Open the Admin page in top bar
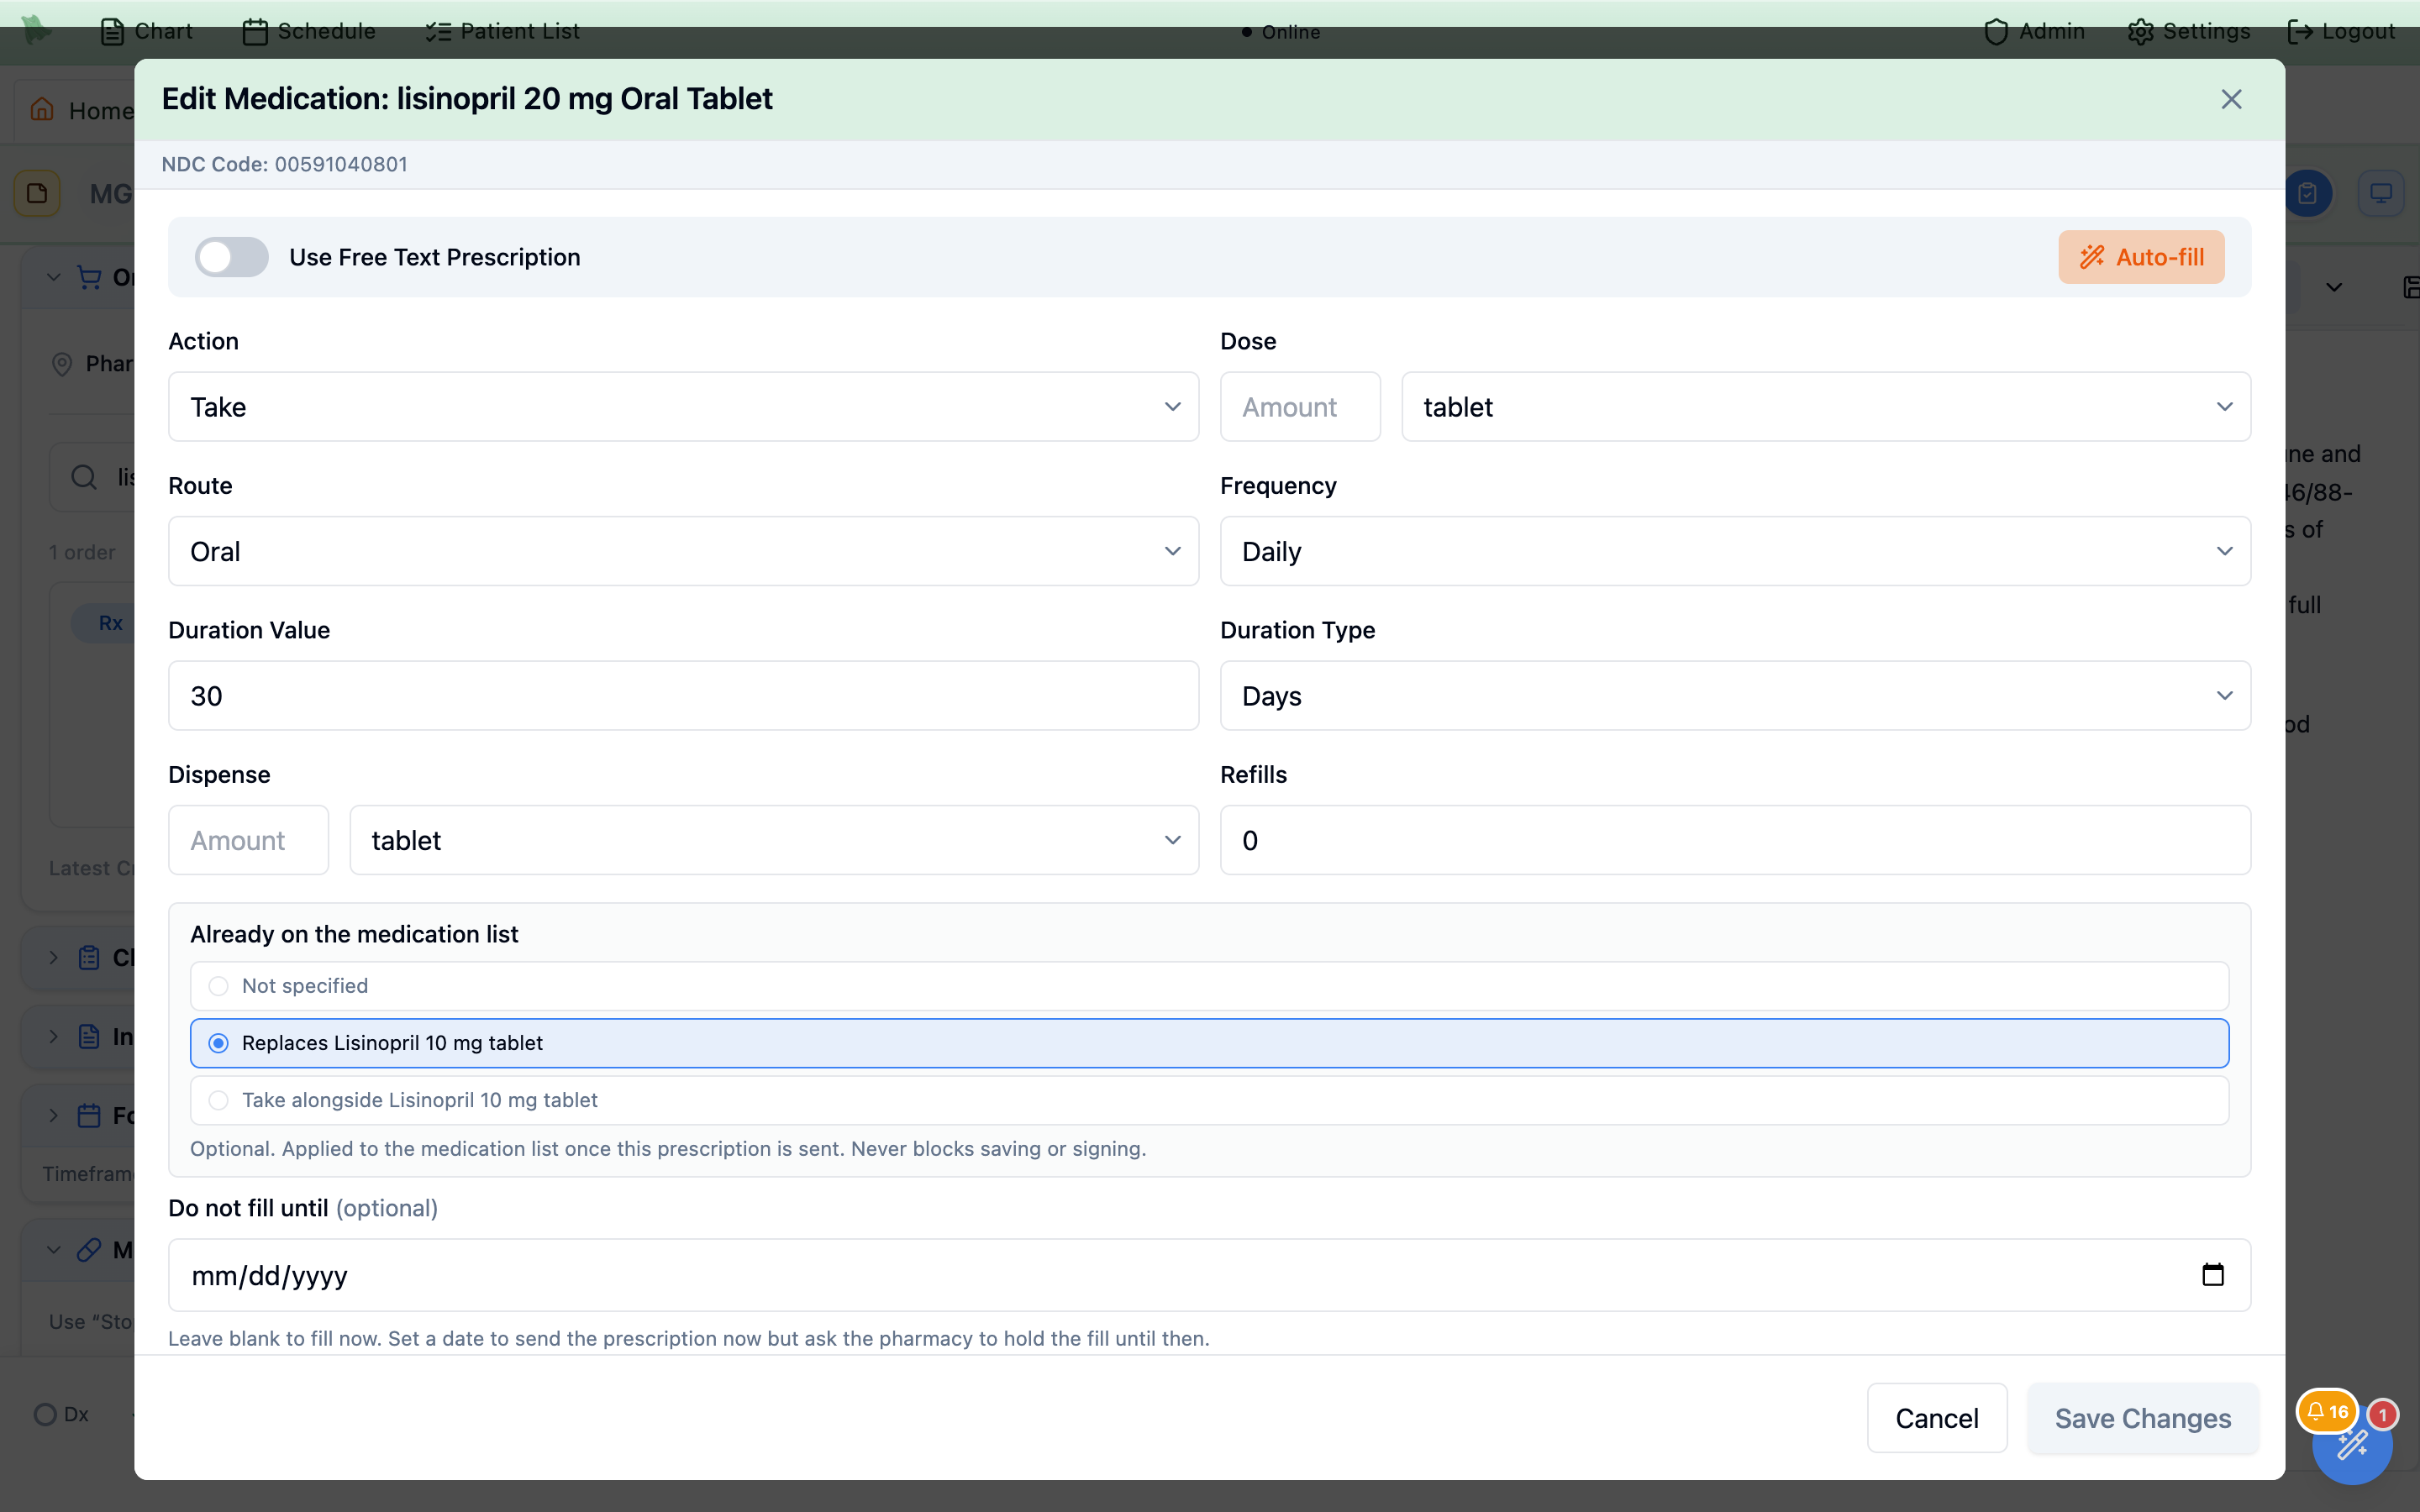This screenshot has height=1512, width=2420. (2034, 31)
